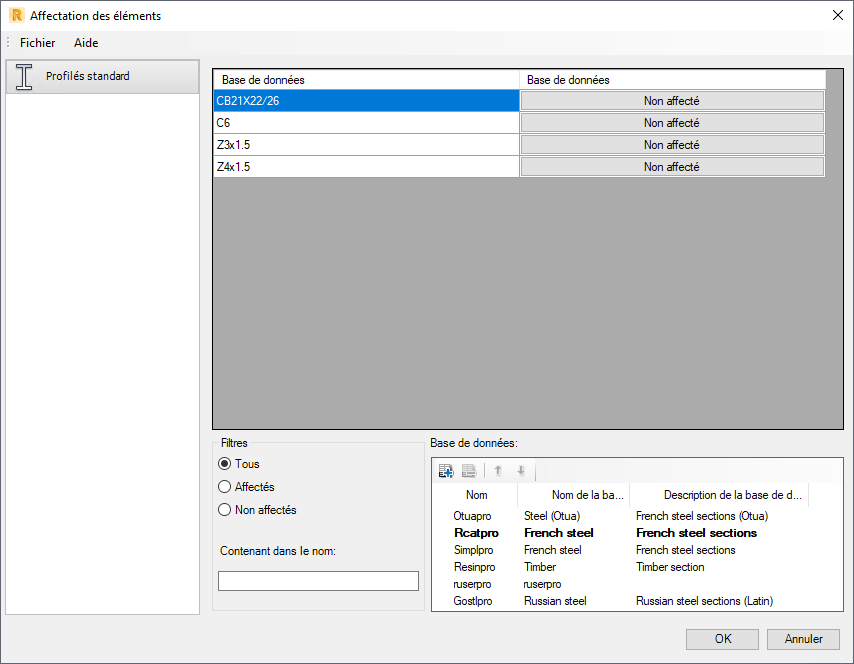Click Non affecté button for Z4x1.5
This screenshot has height=664, width=854.
[x=672, y=167]
